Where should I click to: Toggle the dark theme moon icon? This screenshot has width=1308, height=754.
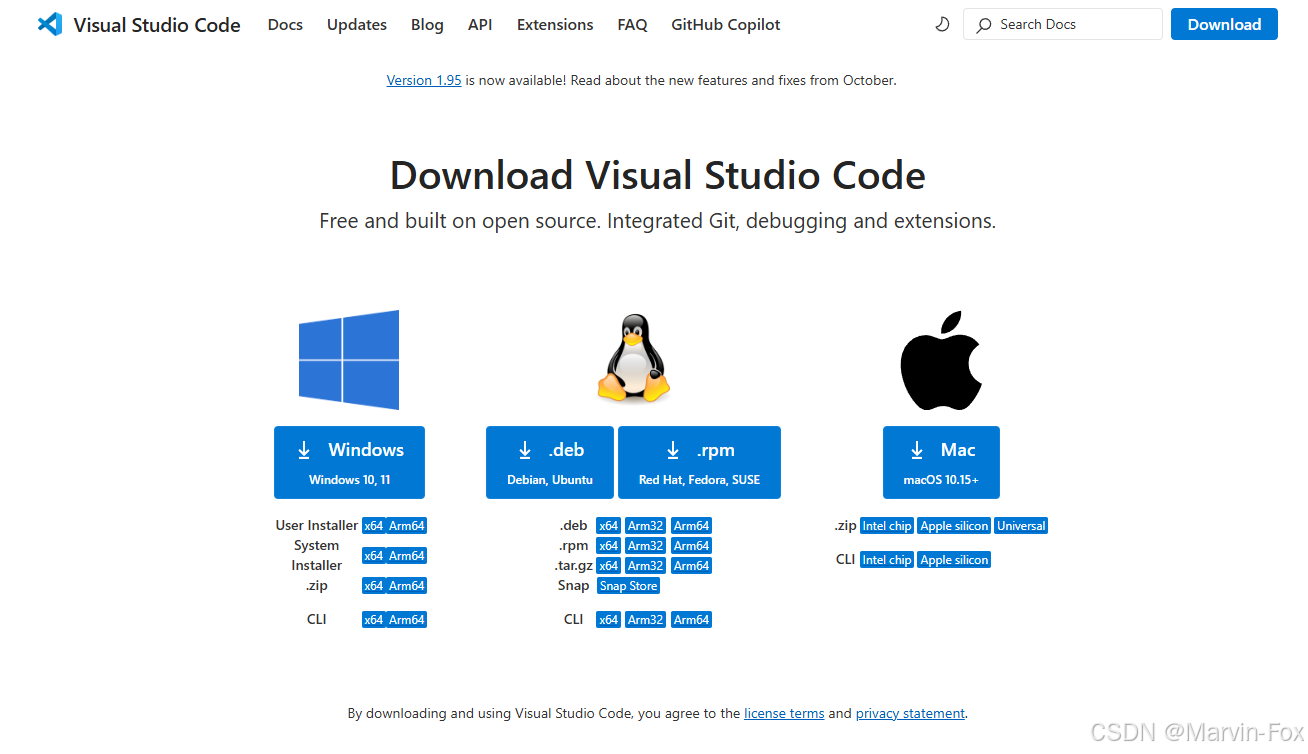942,24
